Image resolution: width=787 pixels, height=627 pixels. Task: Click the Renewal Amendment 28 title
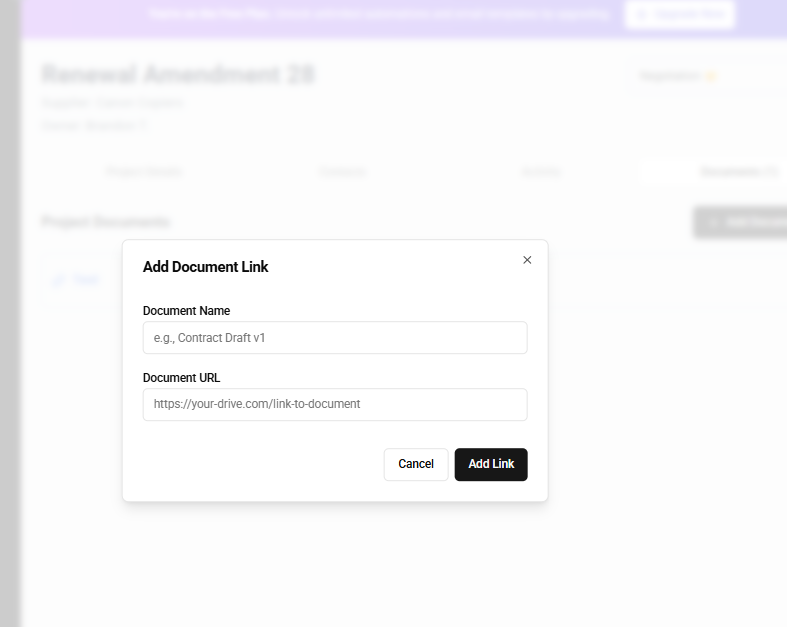pos(179,75)
